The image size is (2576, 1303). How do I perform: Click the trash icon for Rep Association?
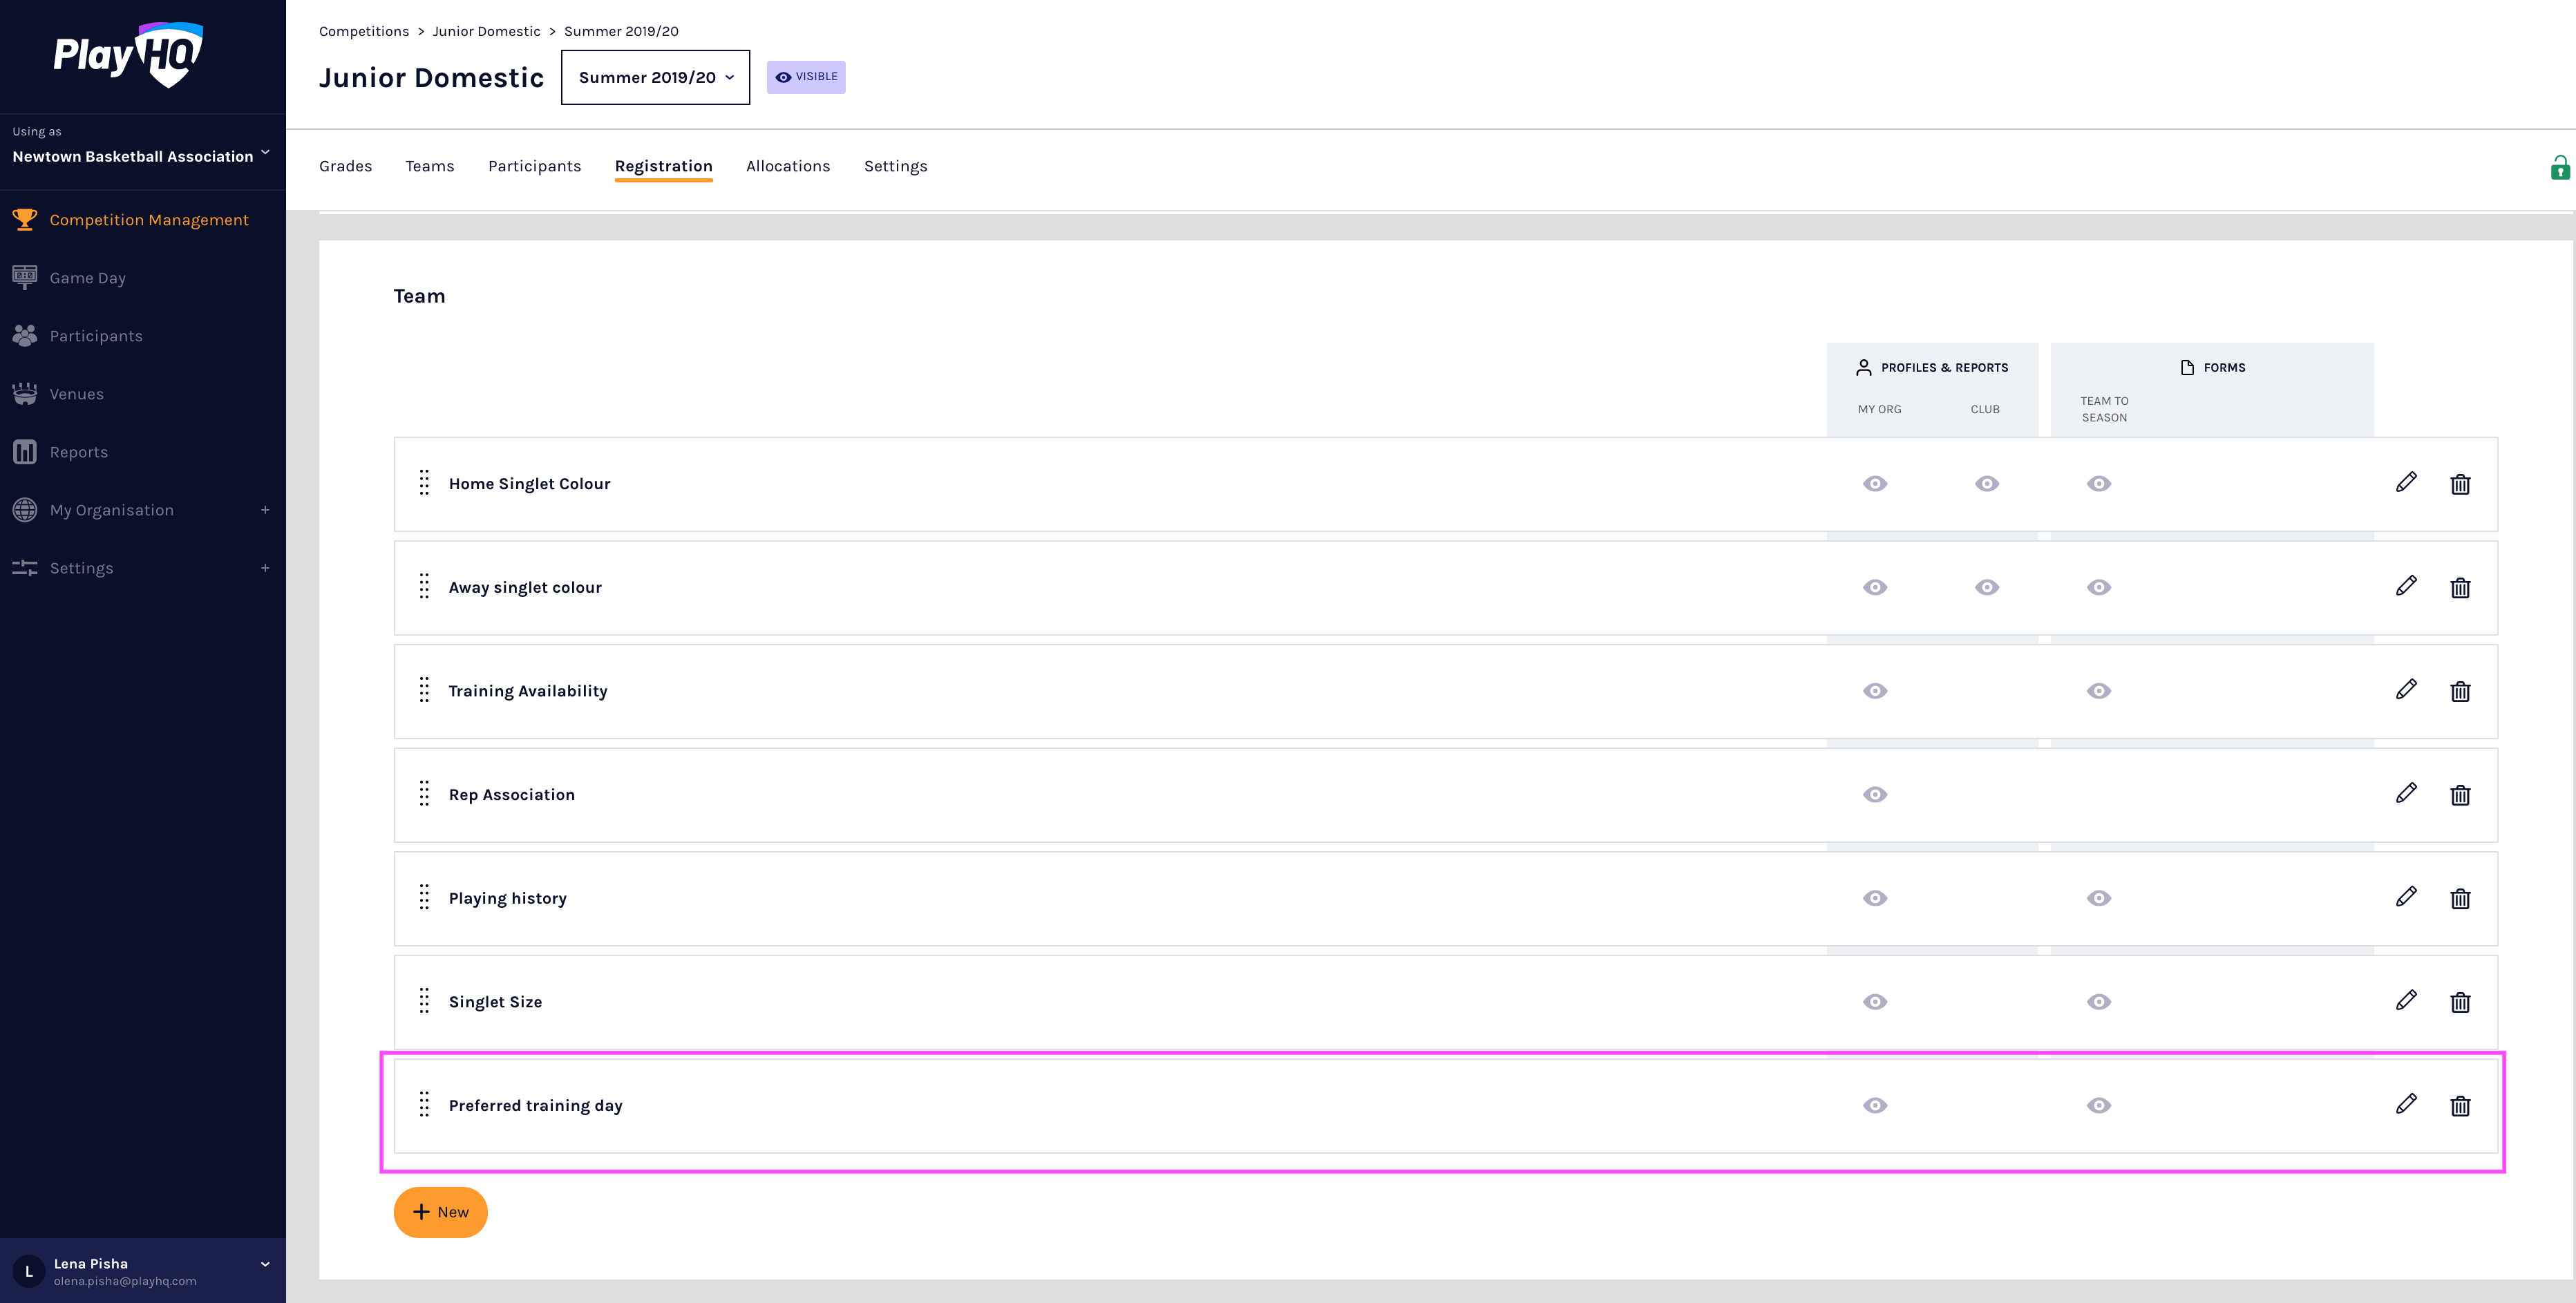point(2460,795)
